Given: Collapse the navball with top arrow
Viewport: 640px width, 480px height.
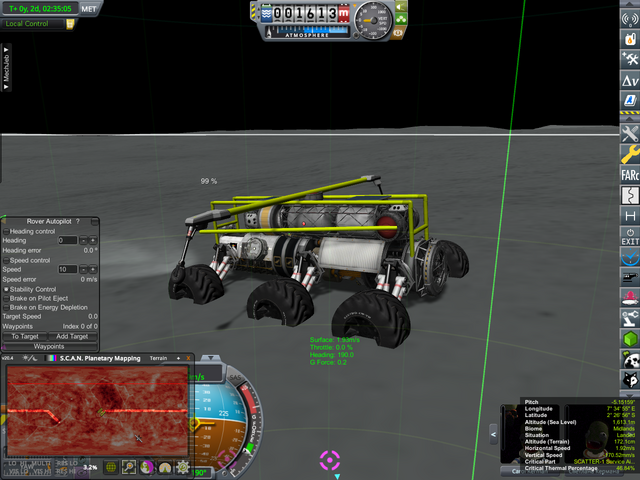Looking at the screenshot, I should tap(211, 358).
